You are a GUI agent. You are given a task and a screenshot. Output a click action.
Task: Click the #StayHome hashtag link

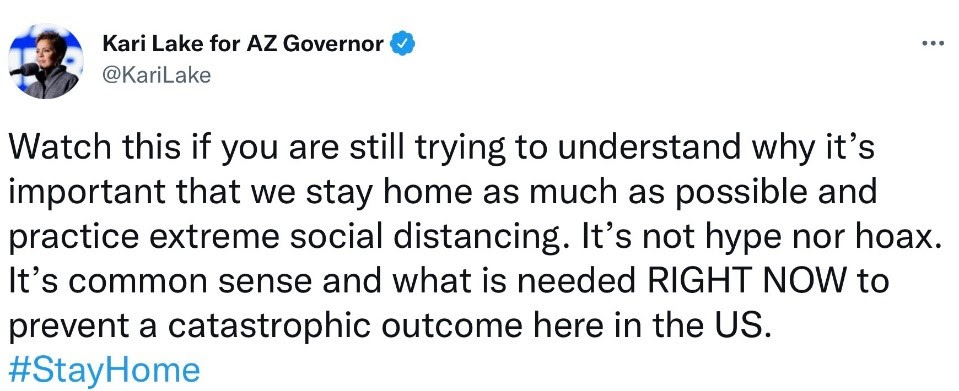[x=104, y=370]
